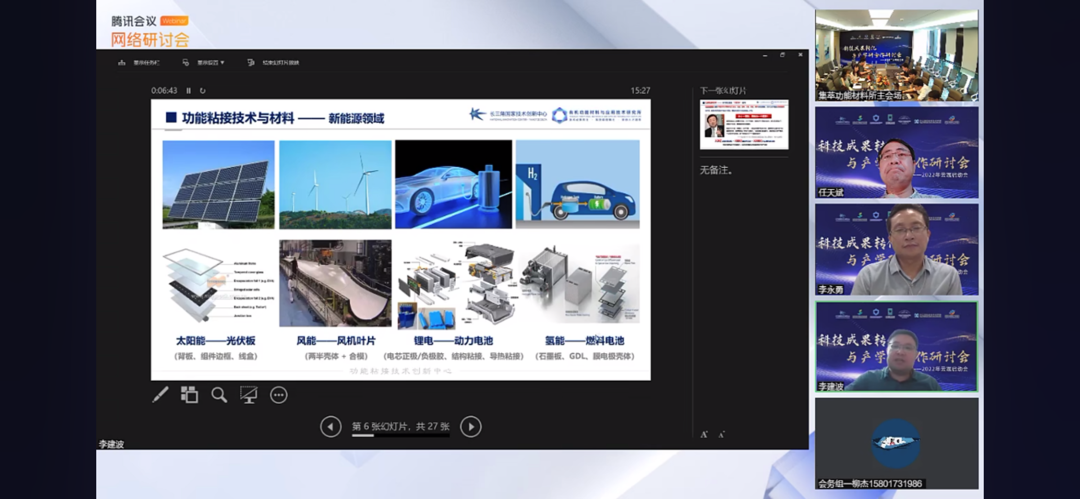
Task: Select the pen and laser pointer tool
Action: click(x=160, y=395)
